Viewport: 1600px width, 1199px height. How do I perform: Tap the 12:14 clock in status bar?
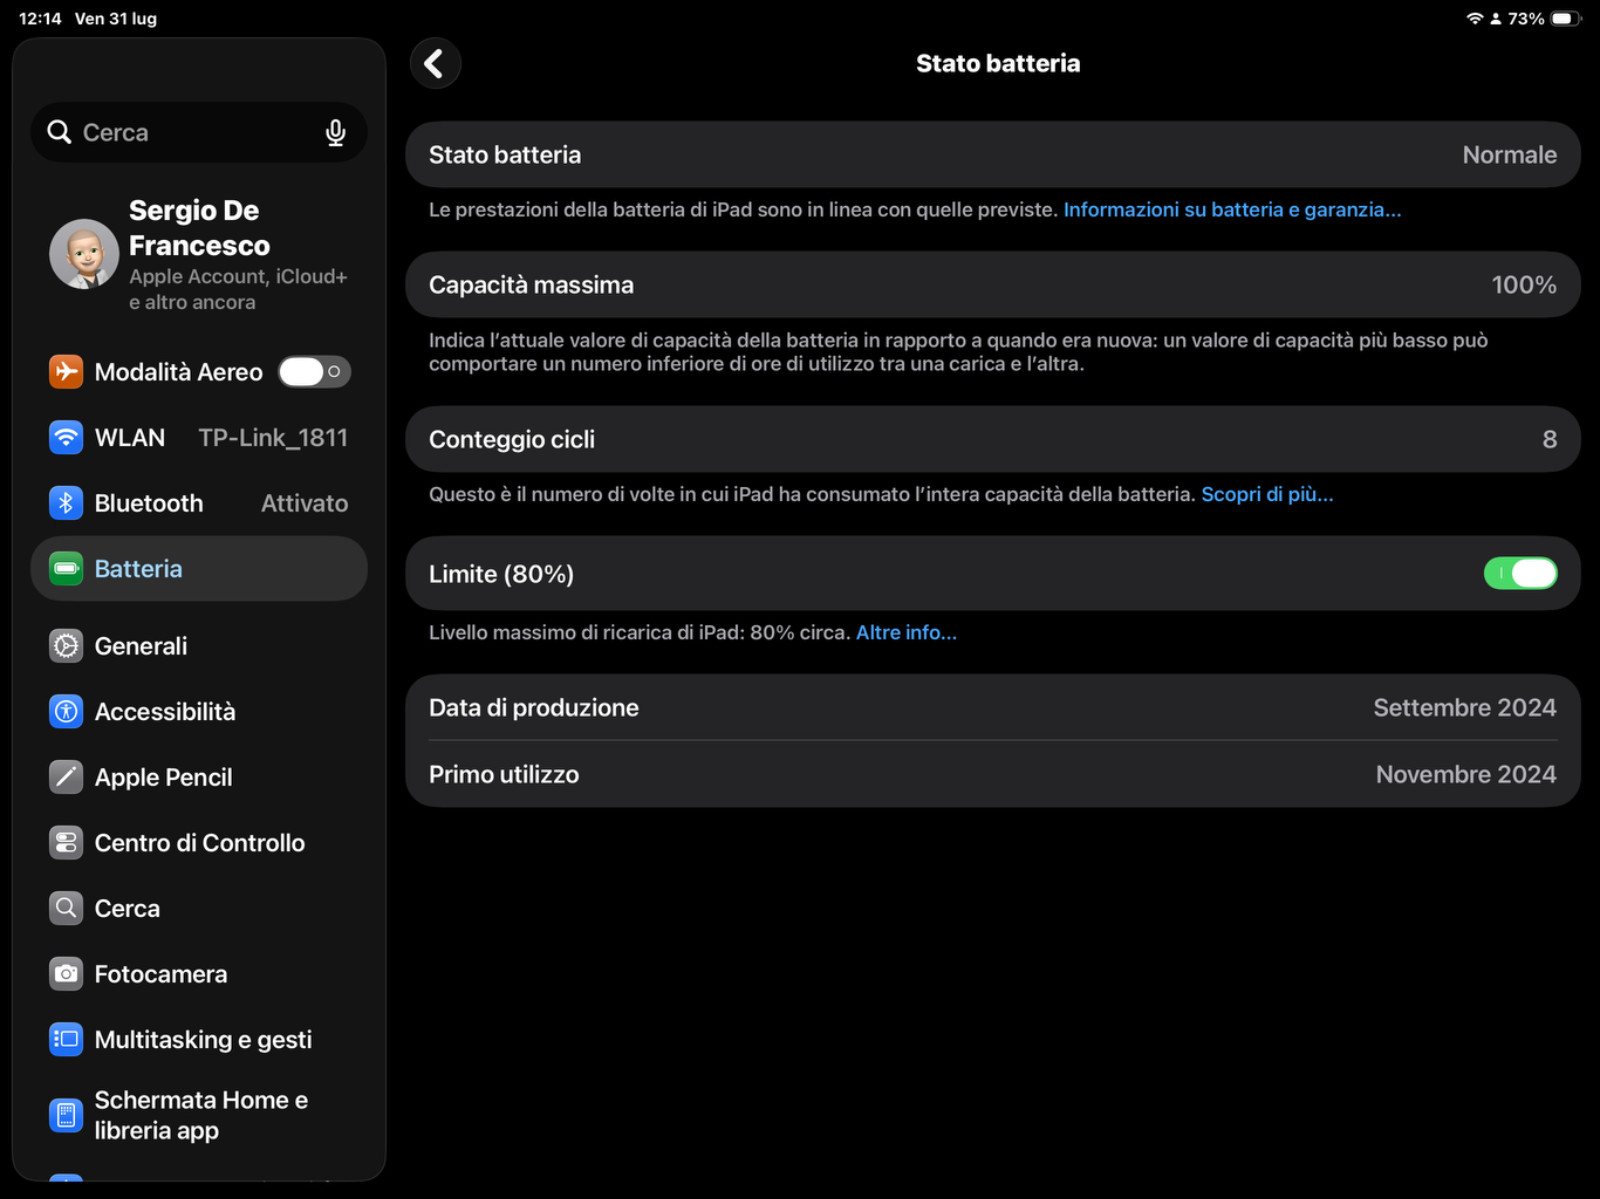(x=40, y=19)
